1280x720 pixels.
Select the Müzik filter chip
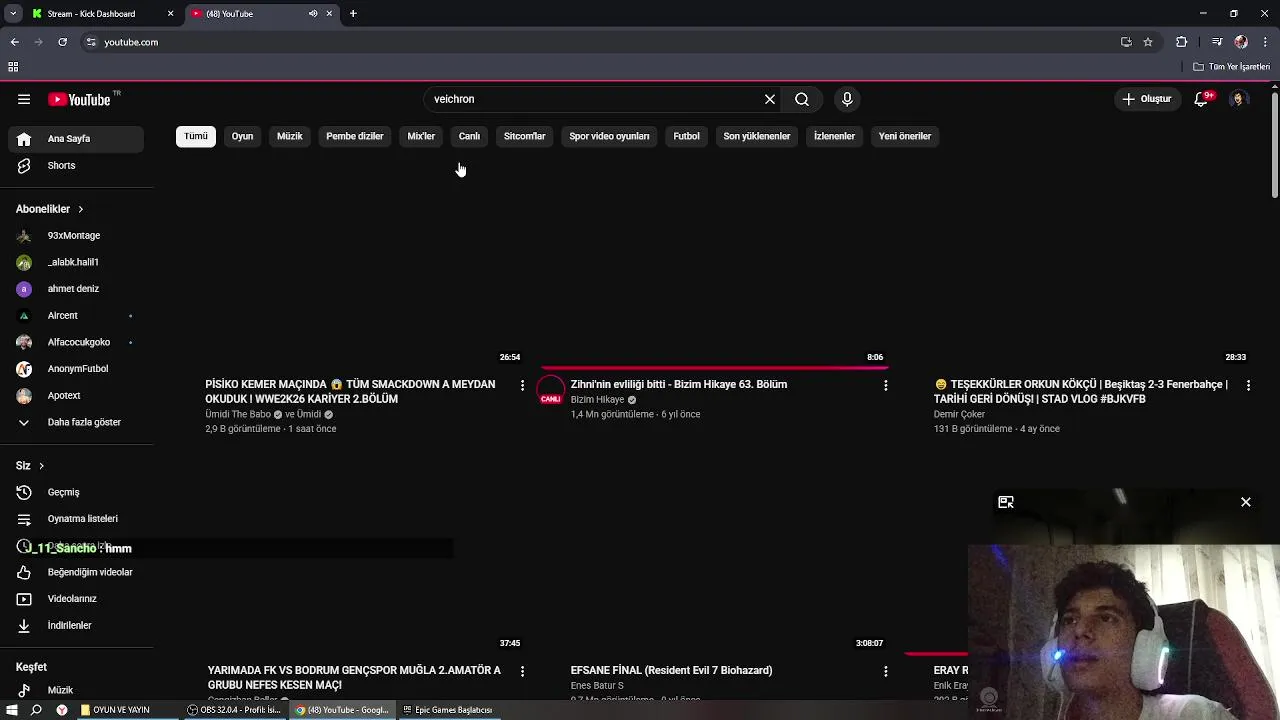(x=290, y=136)
